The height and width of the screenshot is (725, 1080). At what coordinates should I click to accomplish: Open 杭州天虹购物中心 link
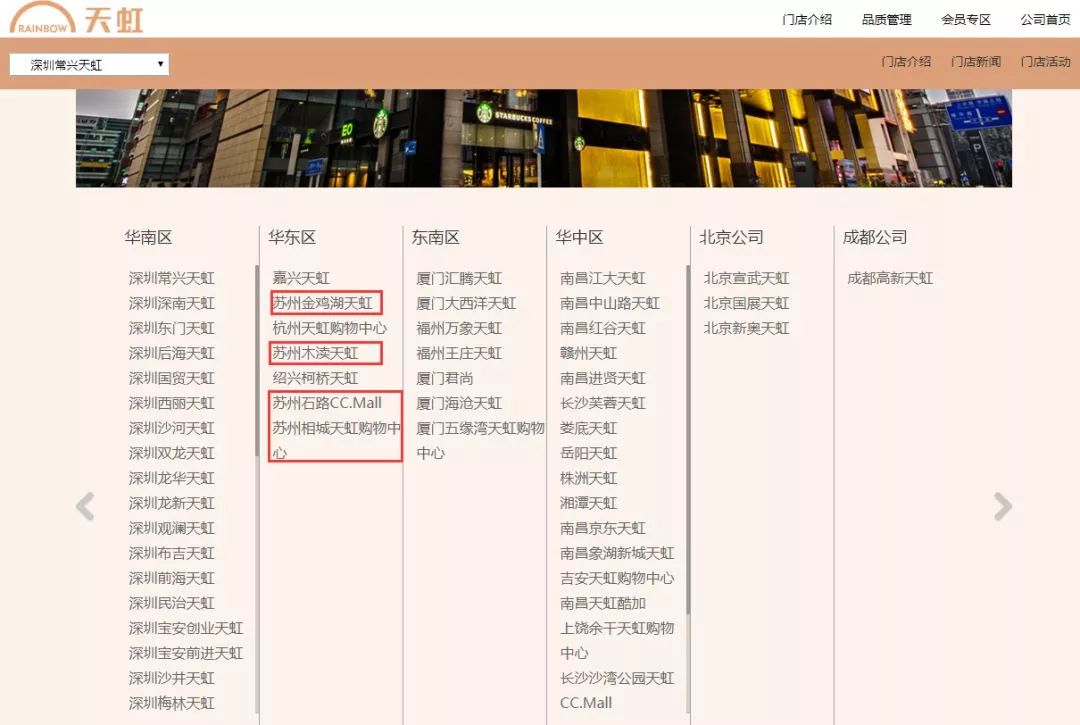pos(329,328)
